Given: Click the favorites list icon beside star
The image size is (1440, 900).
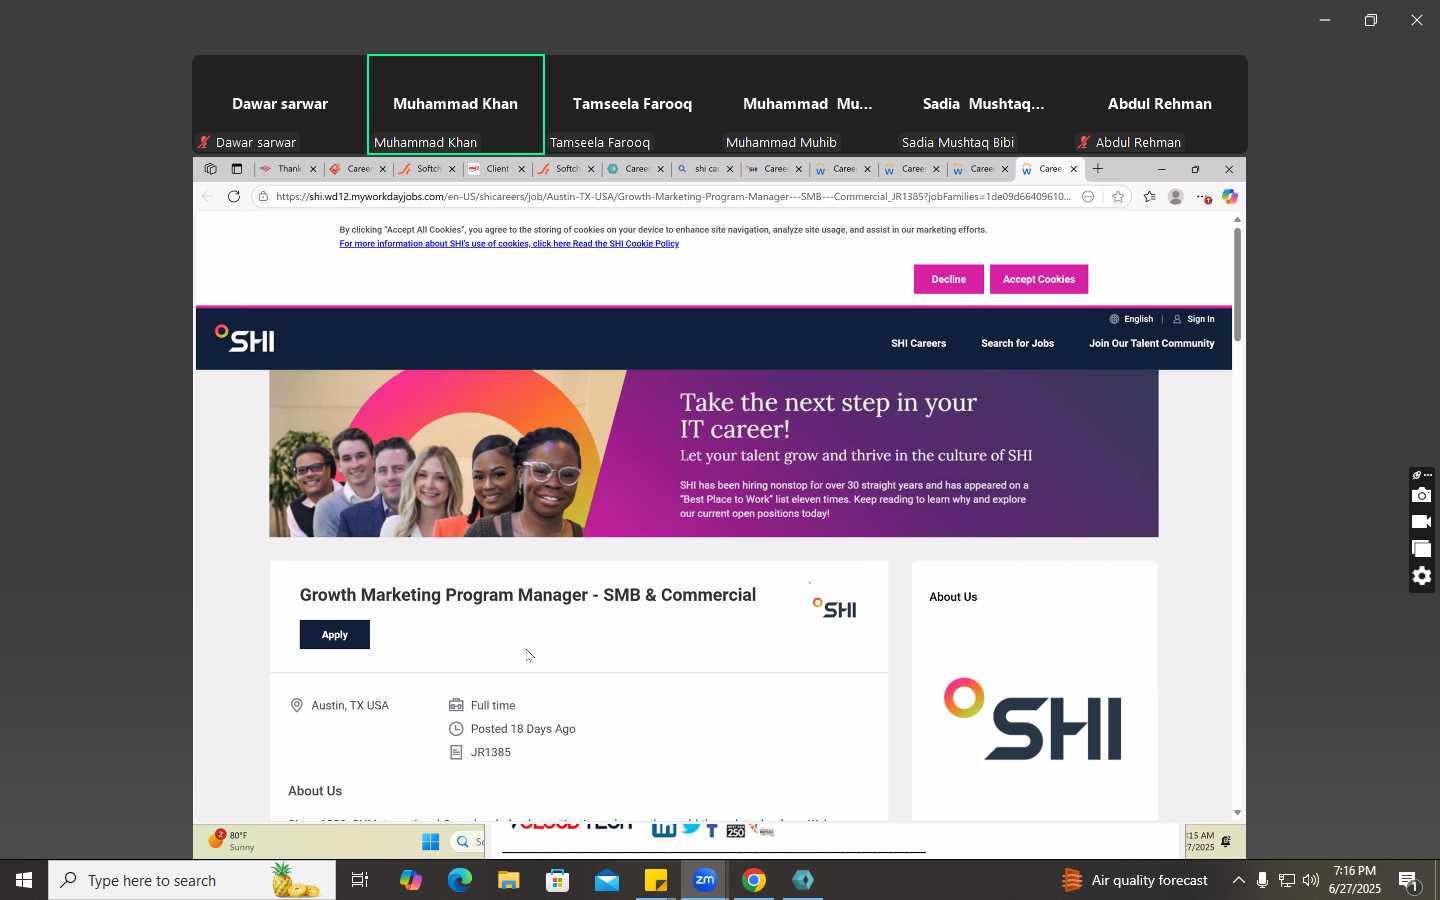Looking at the screenshot, I should pyautogui.click(x=1149, y=197).
